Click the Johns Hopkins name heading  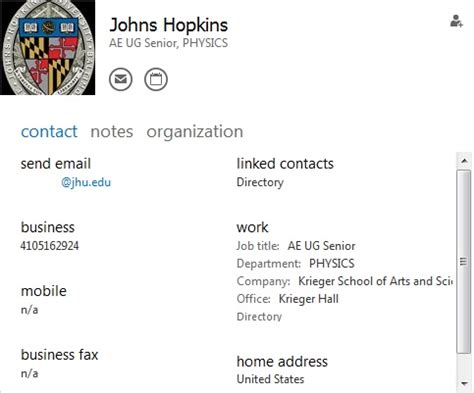[169, 25]
